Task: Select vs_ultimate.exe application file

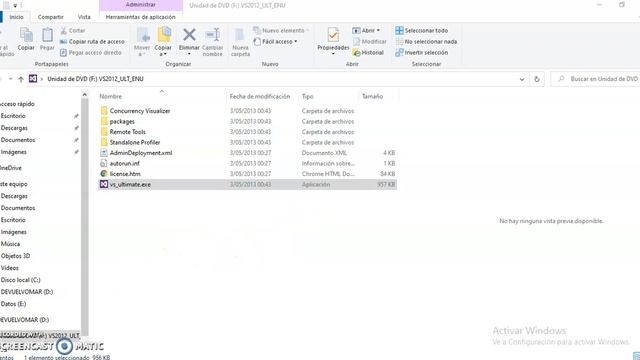Action: pos(247,184)
